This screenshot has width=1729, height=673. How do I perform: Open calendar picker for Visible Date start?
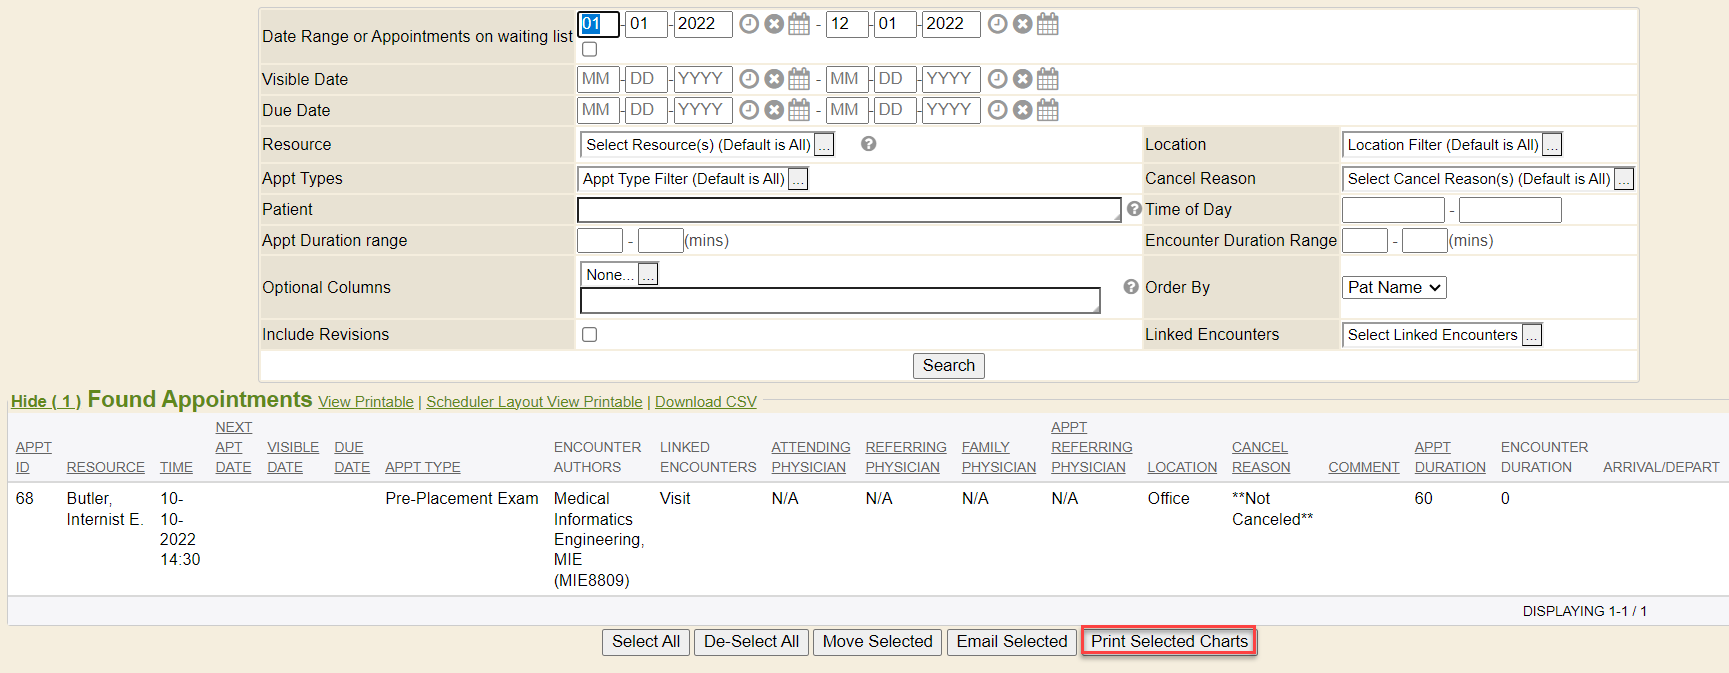[x=799, y=79]
